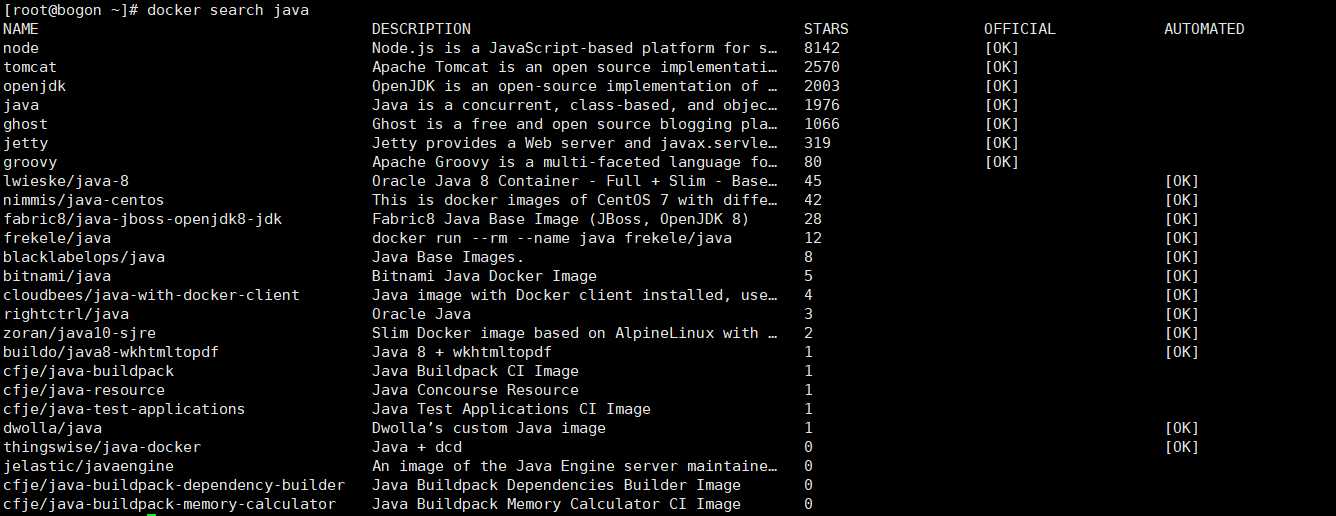Select the 'ghost' image name
Screen dimensions: 1336x516
(25, 124)
